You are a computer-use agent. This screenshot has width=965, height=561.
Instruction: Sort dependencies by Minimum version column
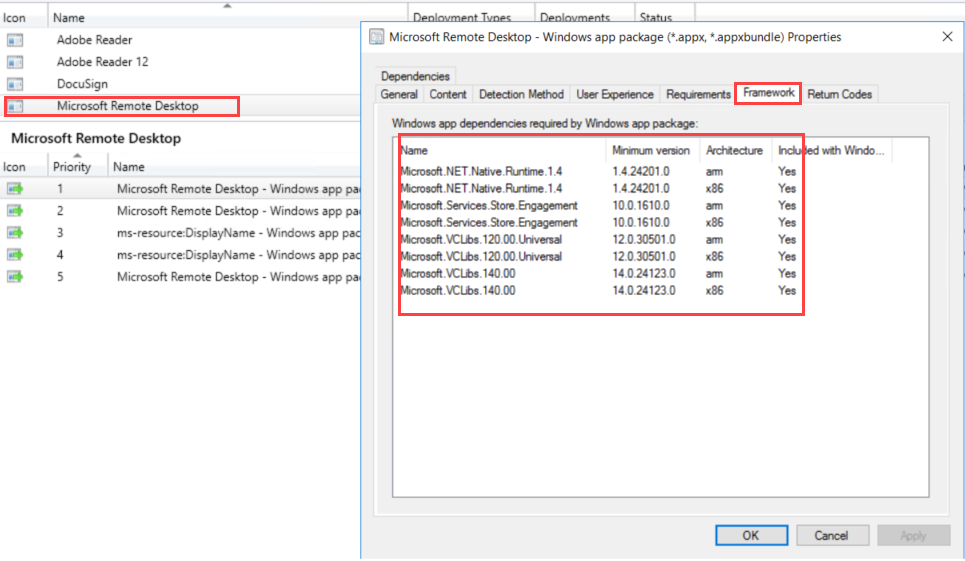[651, 151]
